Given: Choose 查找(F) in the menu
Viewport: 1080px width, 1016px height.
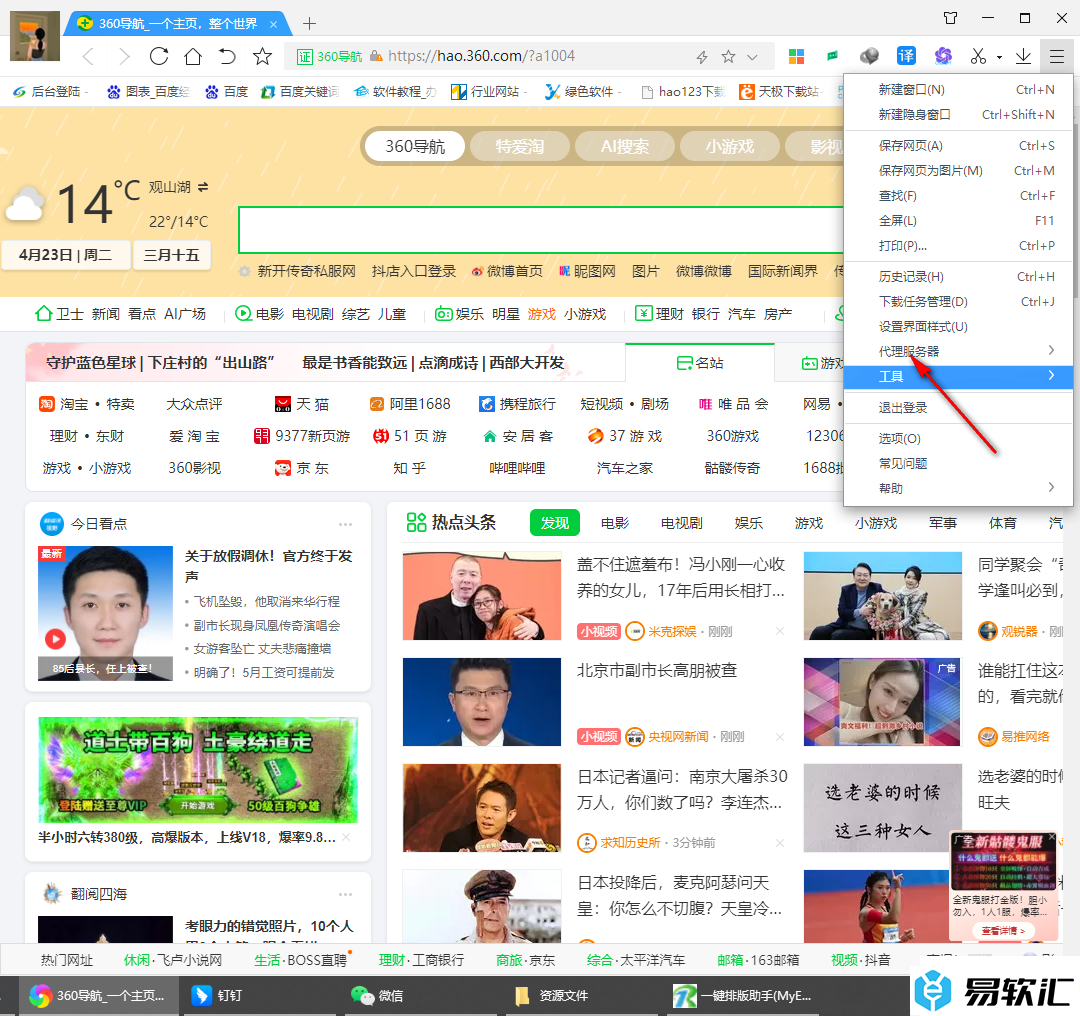Looking at the screenshot, I should (x=958, y=196).
